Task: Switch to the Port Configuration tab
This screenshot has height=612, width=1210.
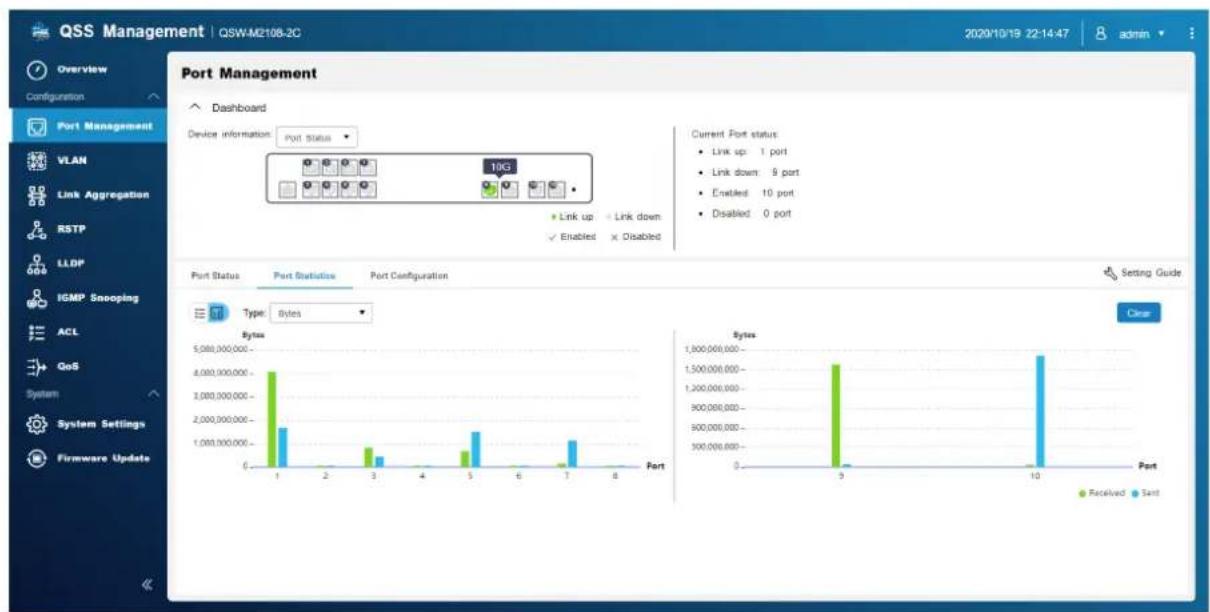Action: [x=408, y=274]
